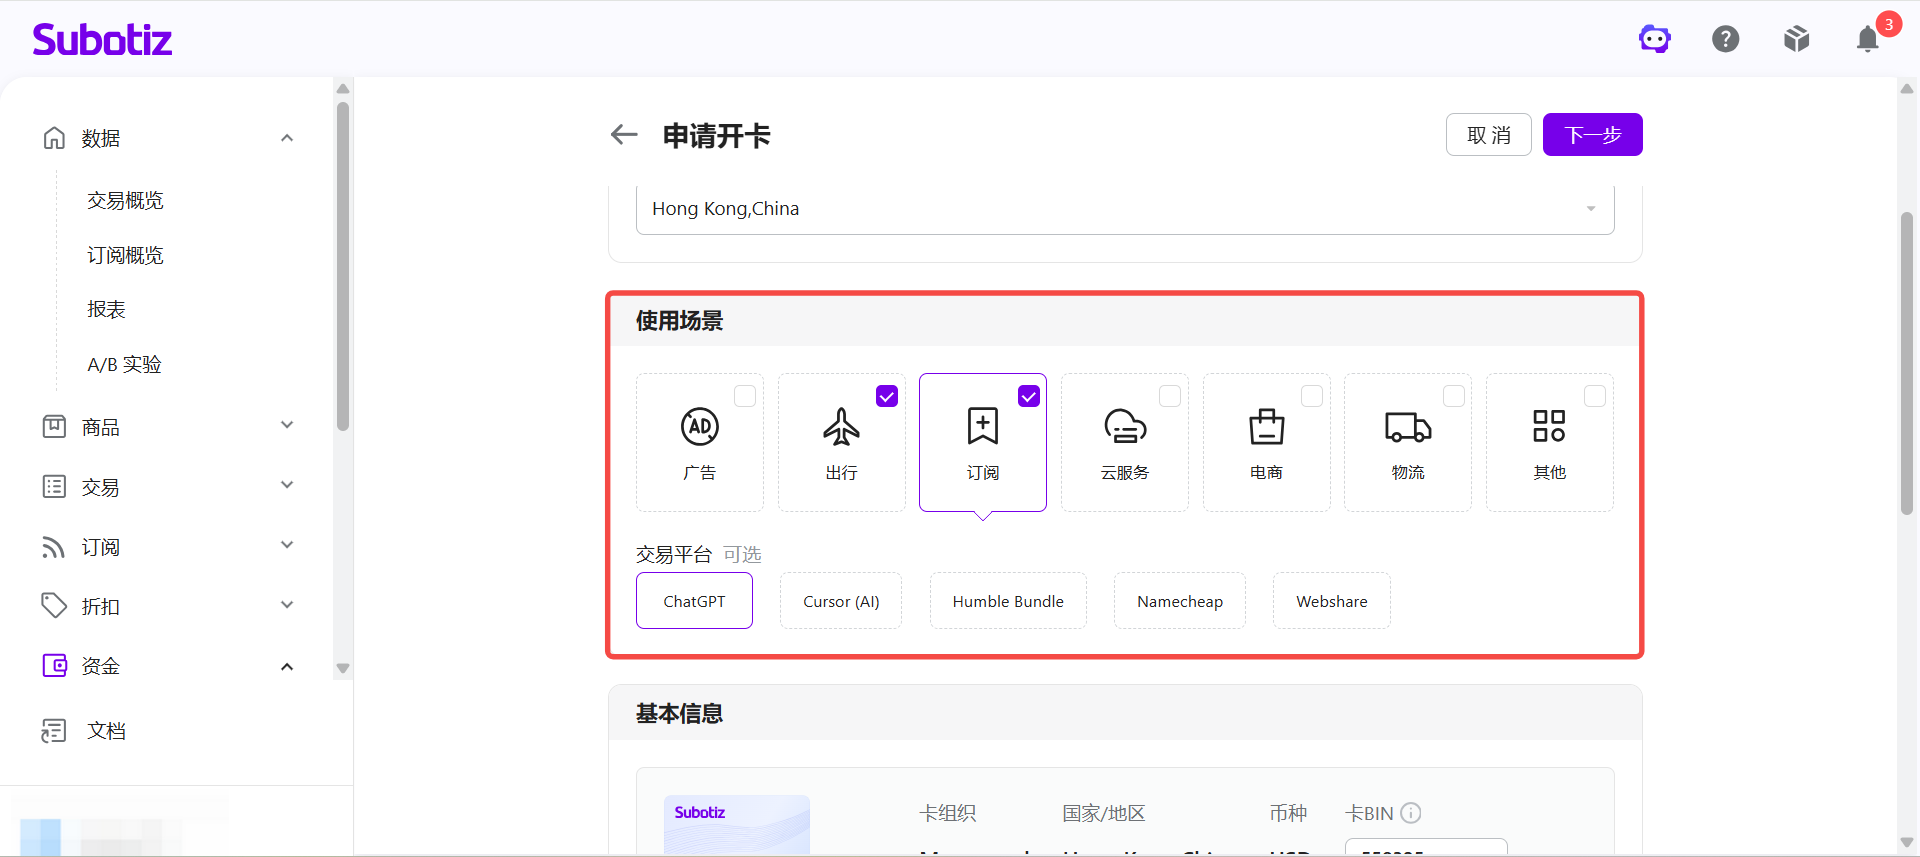Click the grid icon for 其他
Screen dimensions: 1920x857
[x=1549, y=426]
